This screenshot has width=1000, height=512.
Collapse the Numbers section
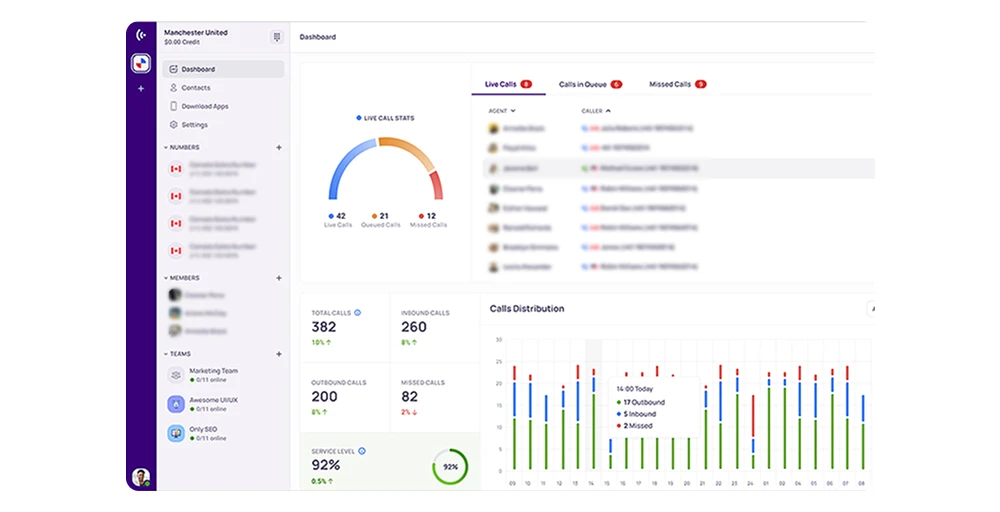pyautogui.click(x=166, y=147)
